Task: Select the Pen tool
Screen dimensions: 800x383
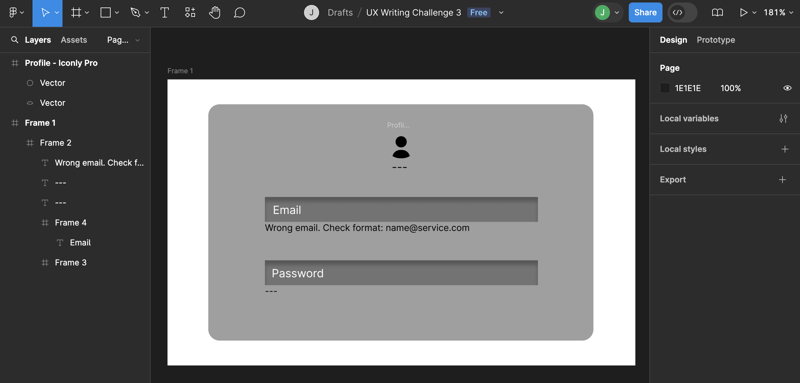Action: [135, 13]
